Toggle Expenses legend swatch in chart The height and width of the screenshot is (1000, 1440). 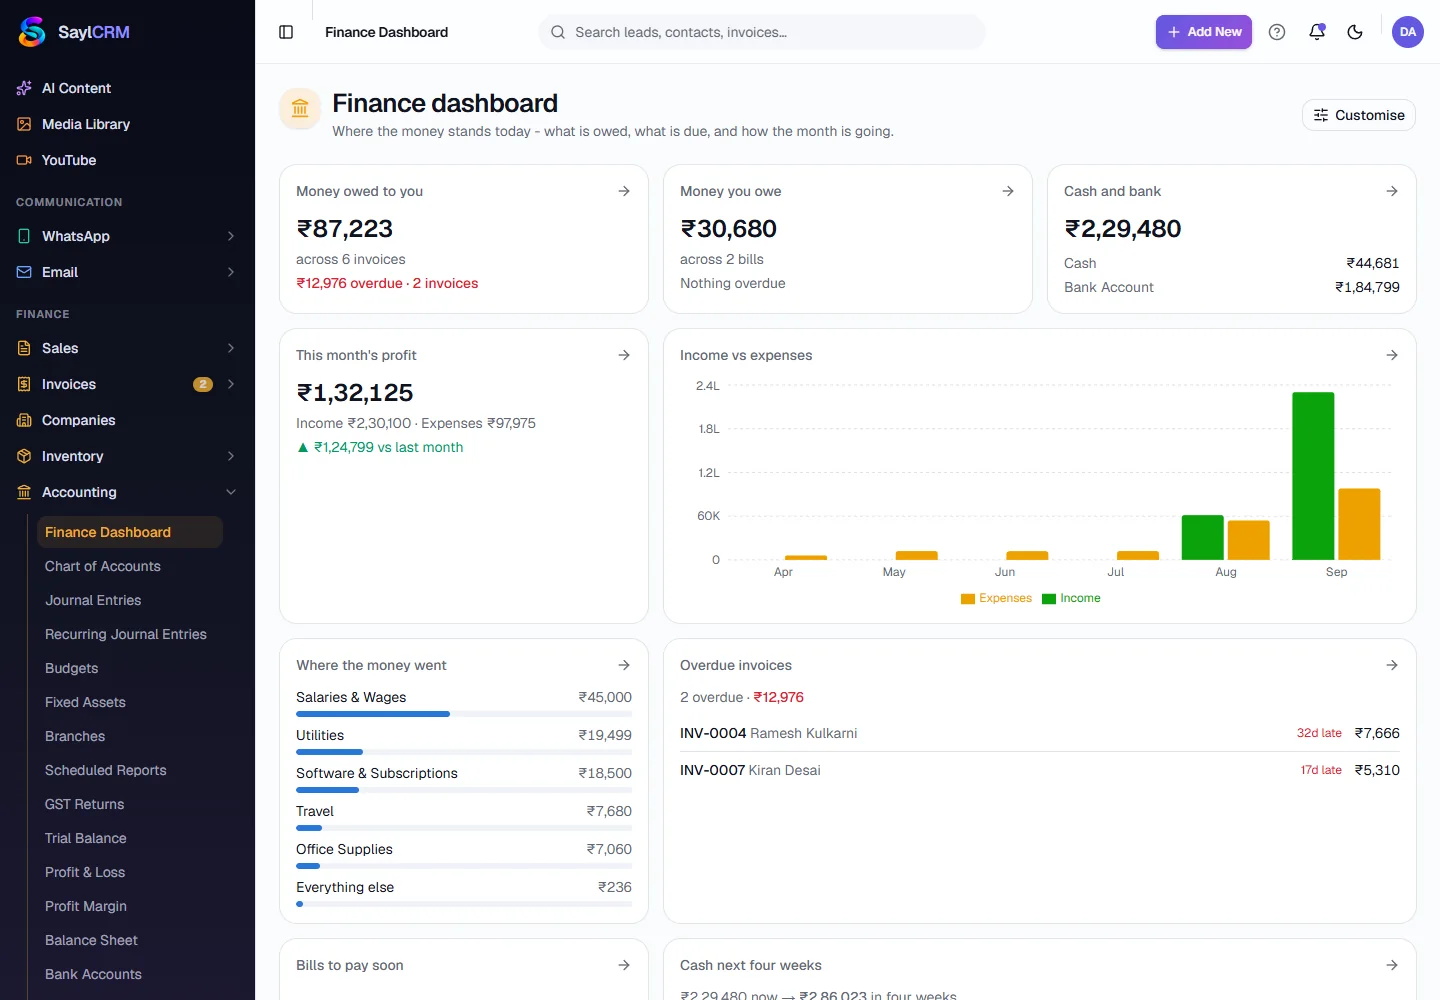click(967, 598)
